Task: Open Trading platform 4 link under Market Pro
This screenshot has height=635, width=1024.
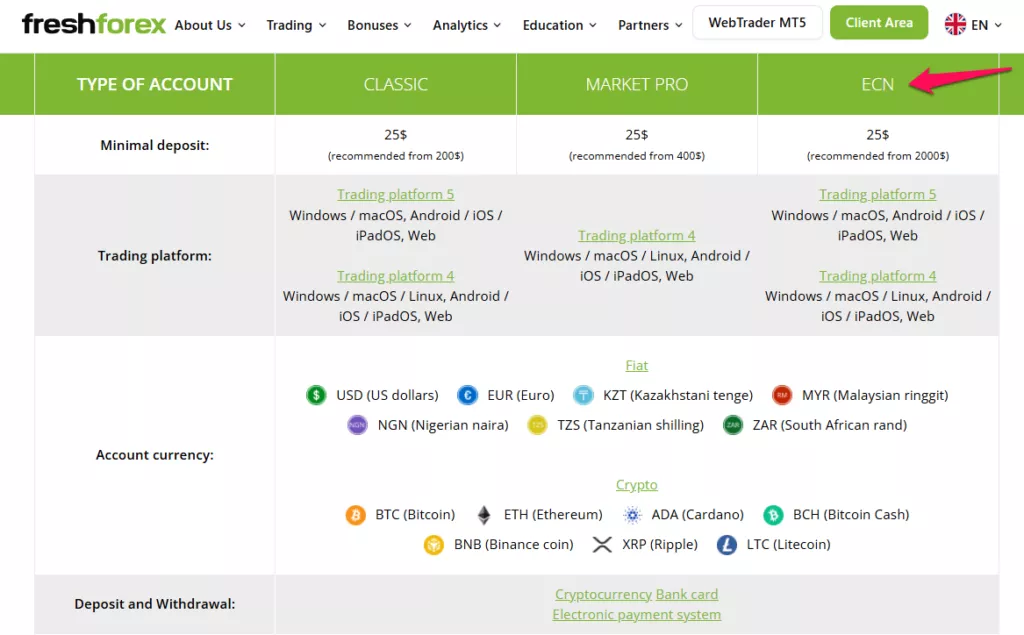Action: click(x=636, y=235)
